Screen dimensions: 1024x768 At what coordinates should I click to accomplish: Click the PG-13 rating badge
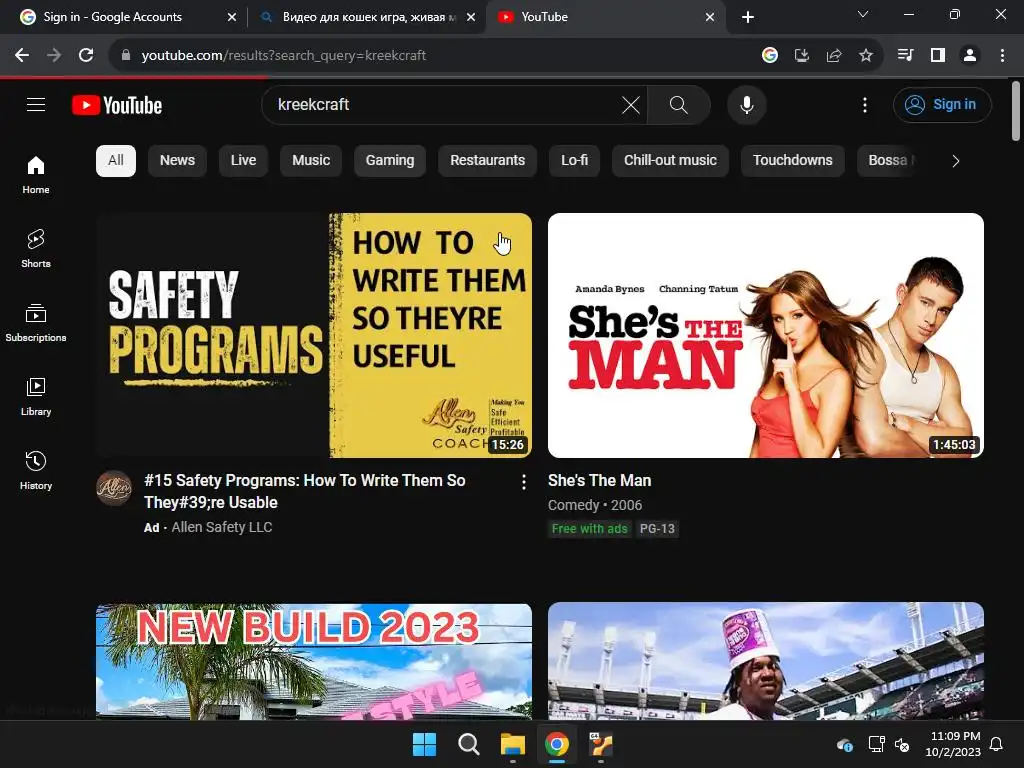[x=657, y=529]
